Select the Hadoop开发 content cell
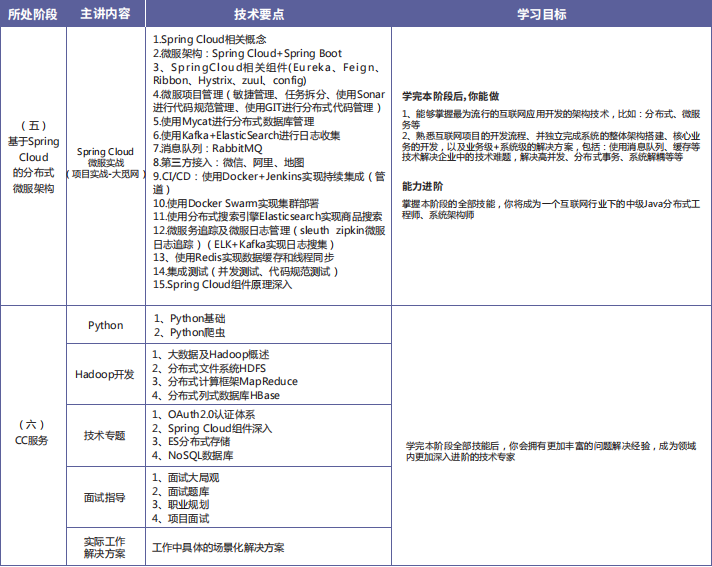The image size is (712, 567). point(105,374)
